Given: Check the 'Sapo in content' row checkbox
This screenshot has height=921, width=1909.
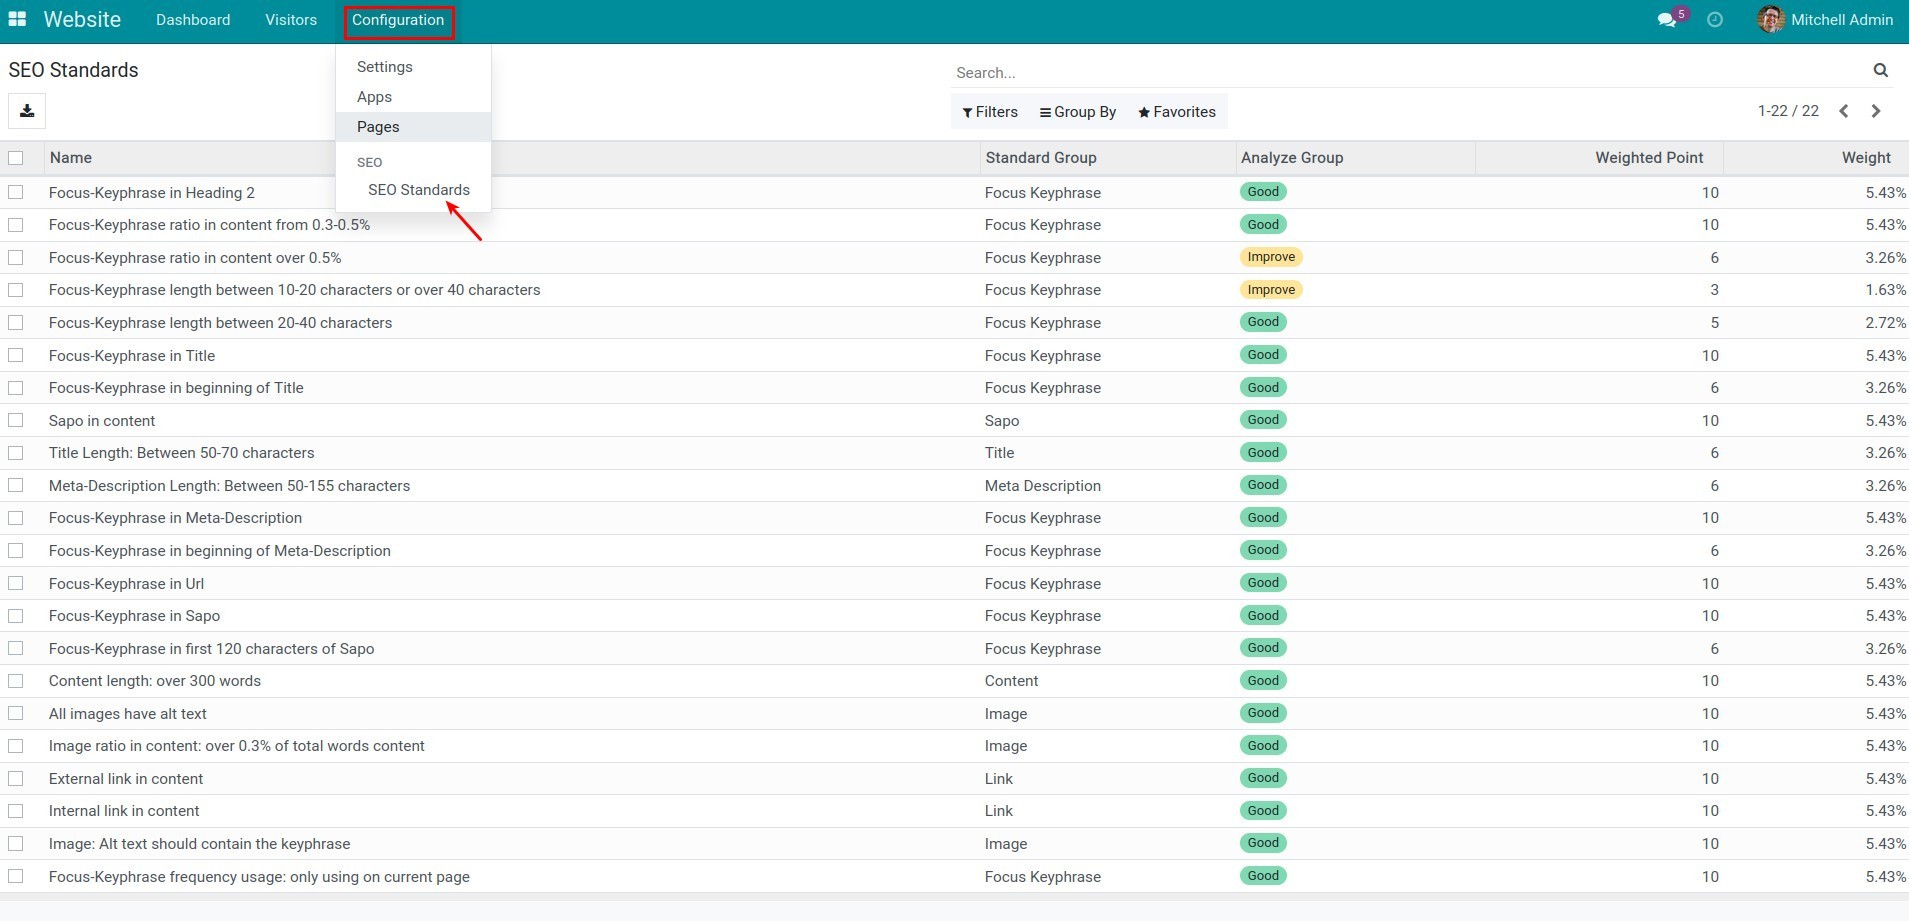Looking at the screenshot, I should 15,421.
